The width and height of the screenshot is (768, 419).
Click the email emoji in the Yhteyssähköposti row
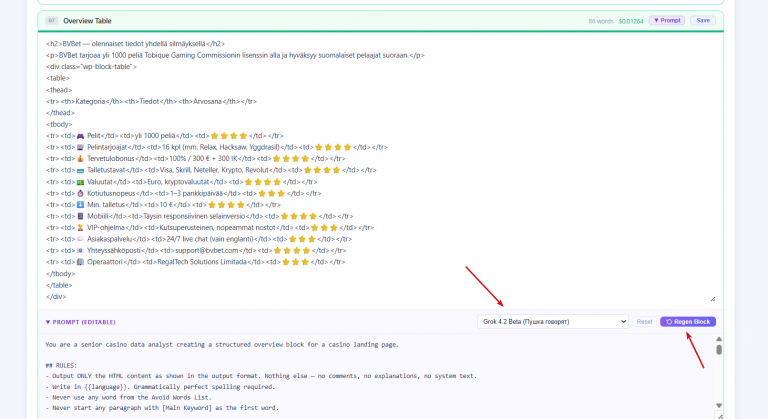coord(80,250)
